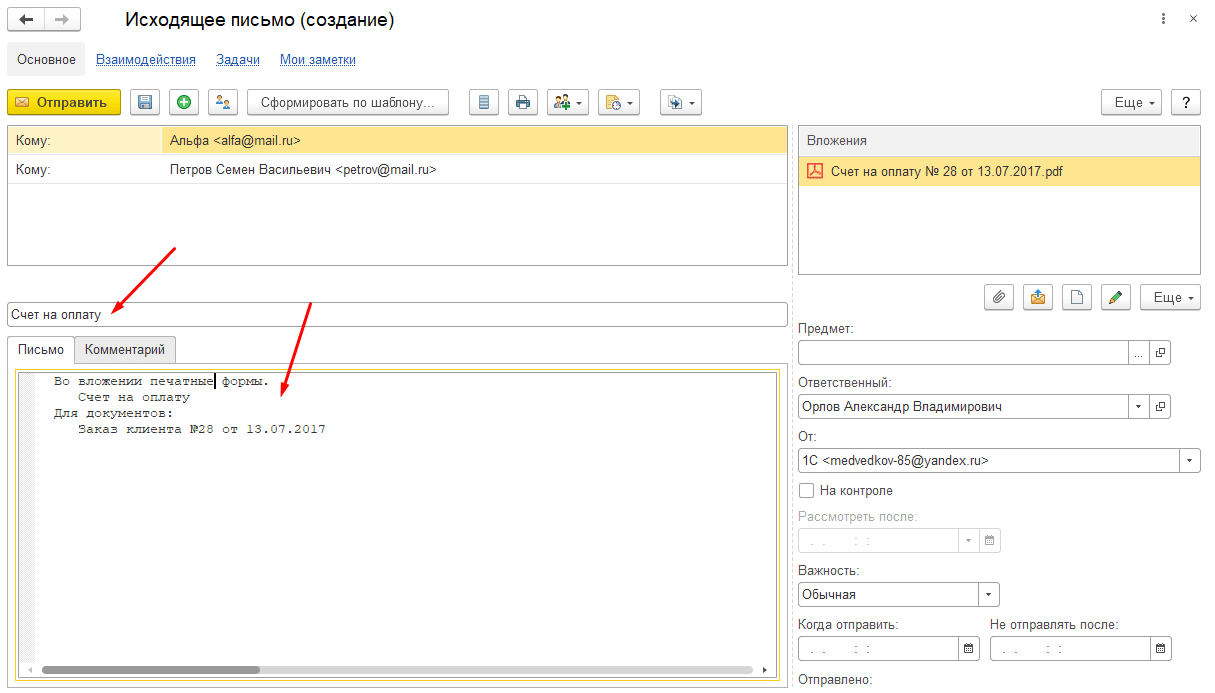Click the list document icon in toolbar
This screenshot has width=1215, height=693.
(x=485, y=102)
